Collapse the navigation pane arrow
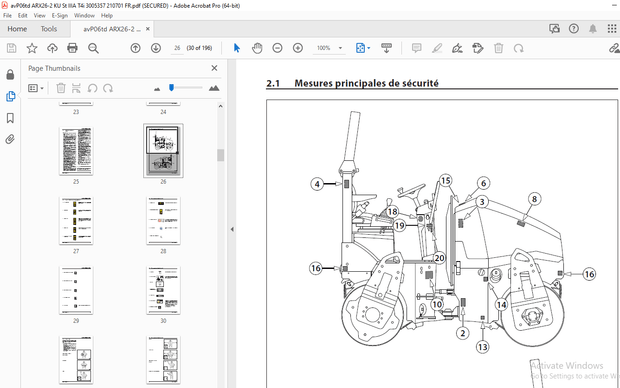 (x=232, y=229)
